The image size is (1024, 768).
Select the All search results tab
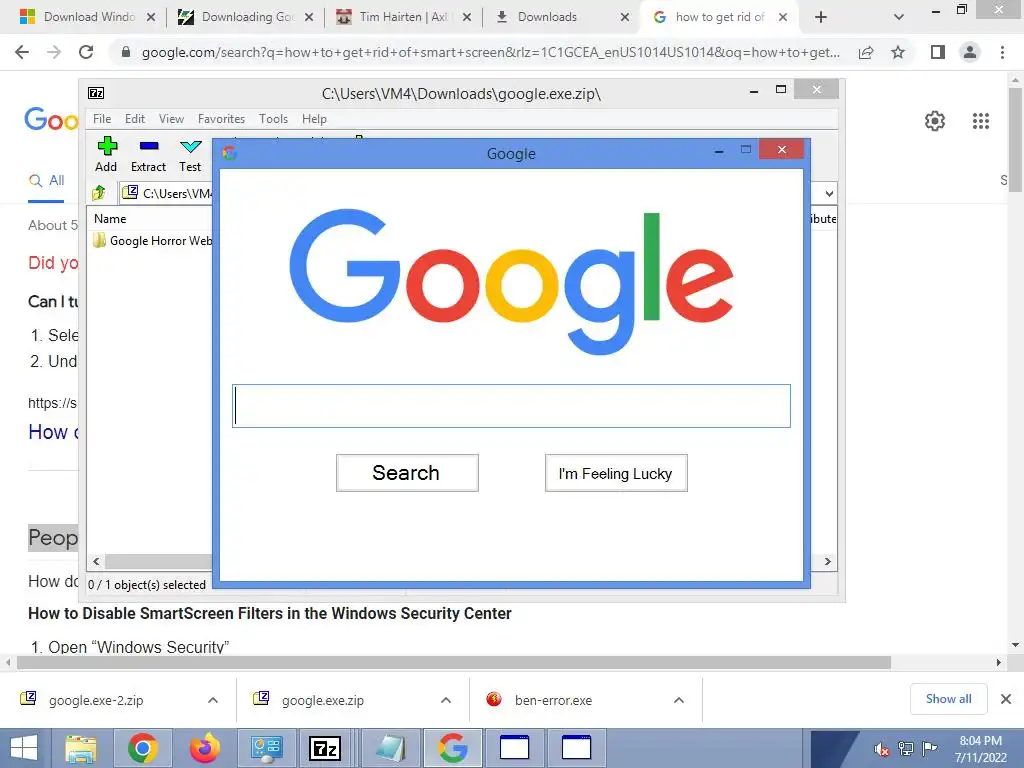click(x=46, y=180)
